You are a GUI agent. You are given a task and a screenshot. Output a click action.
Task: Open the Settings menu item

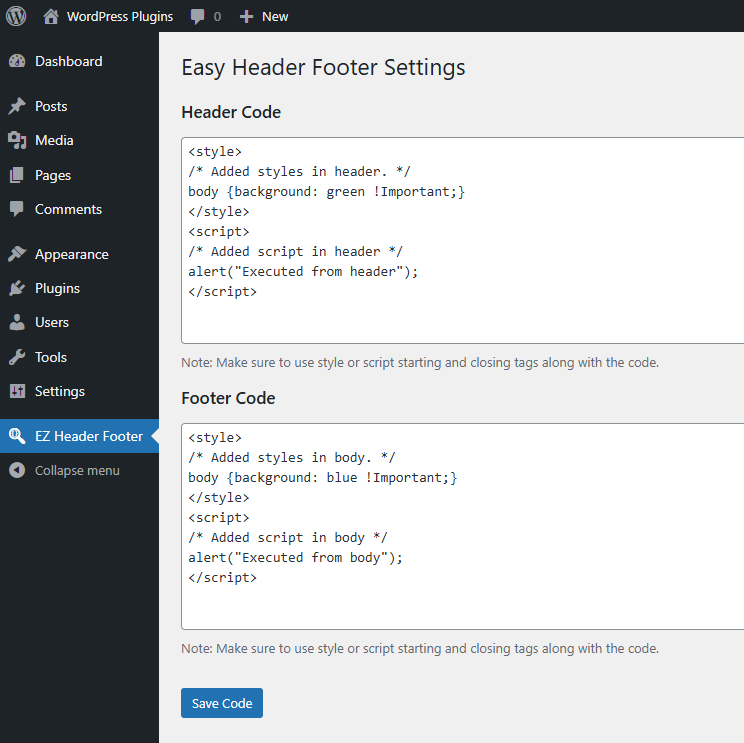click(x=60, y=391)
